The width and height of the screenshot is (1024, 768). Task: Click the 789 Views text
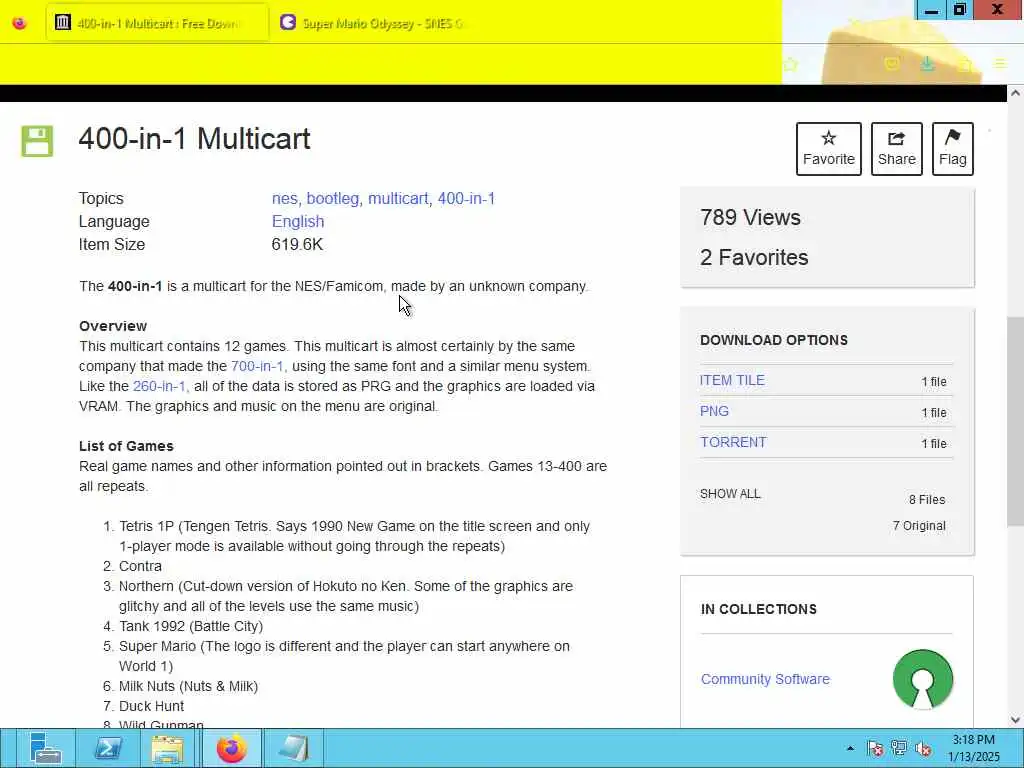coord(750,217)
